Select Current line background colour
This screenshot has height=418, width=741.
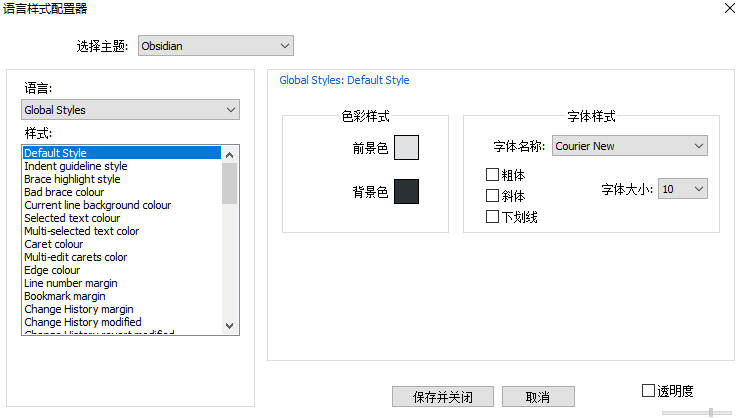[122, 205]
